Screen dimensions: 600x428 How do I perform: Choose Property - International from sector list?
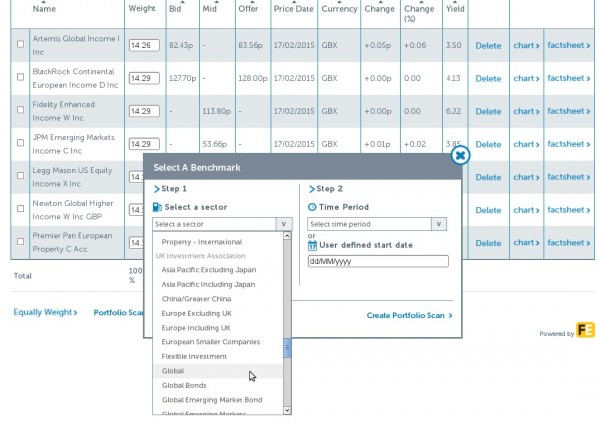tap(202, 242)
